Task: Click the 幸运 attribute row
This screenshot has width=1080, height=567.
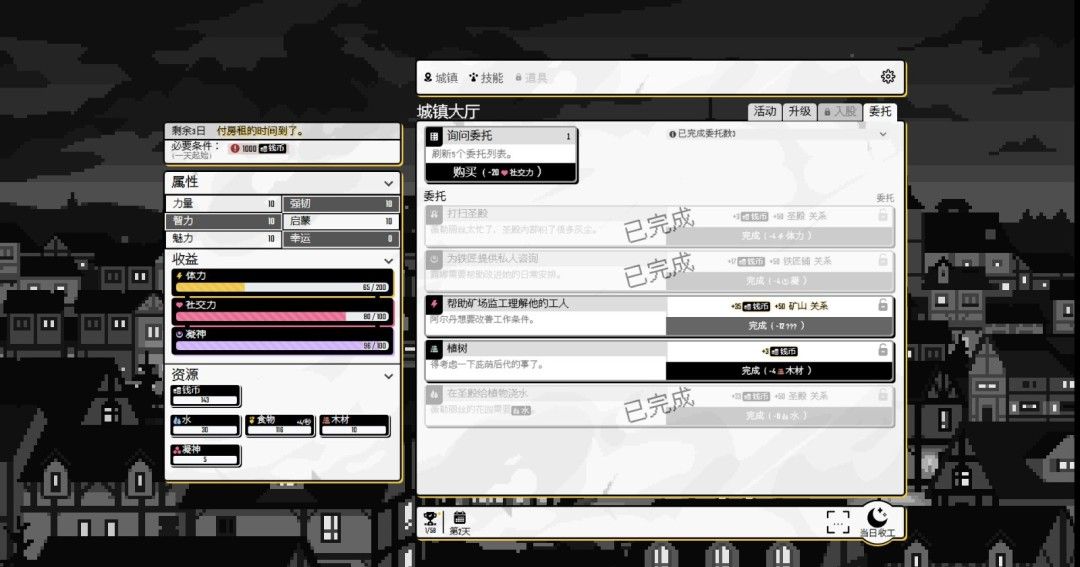Action: [341, 238]
